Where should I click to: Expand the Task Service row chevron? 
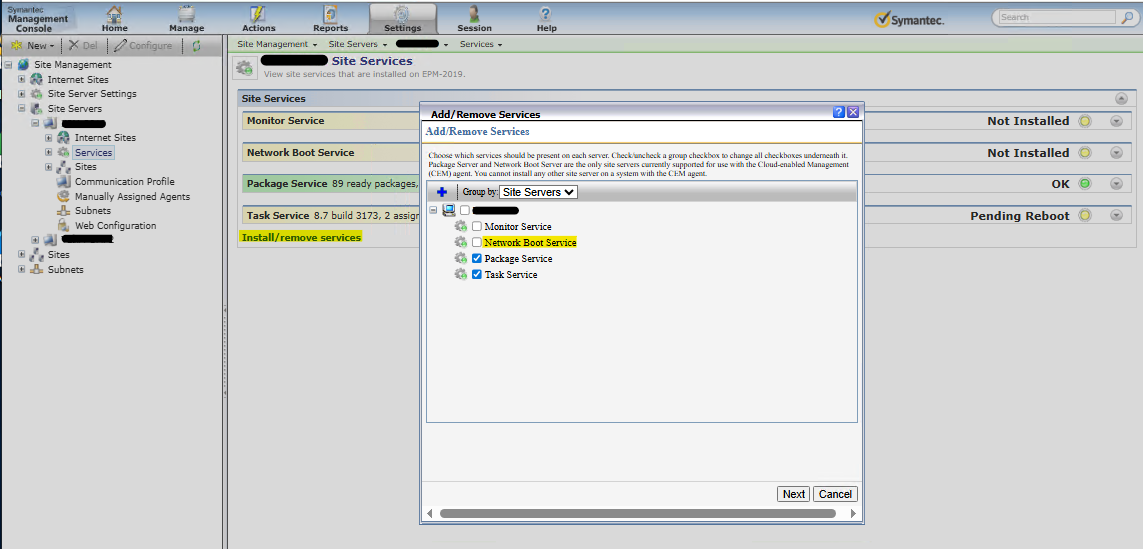[1116, 216]
